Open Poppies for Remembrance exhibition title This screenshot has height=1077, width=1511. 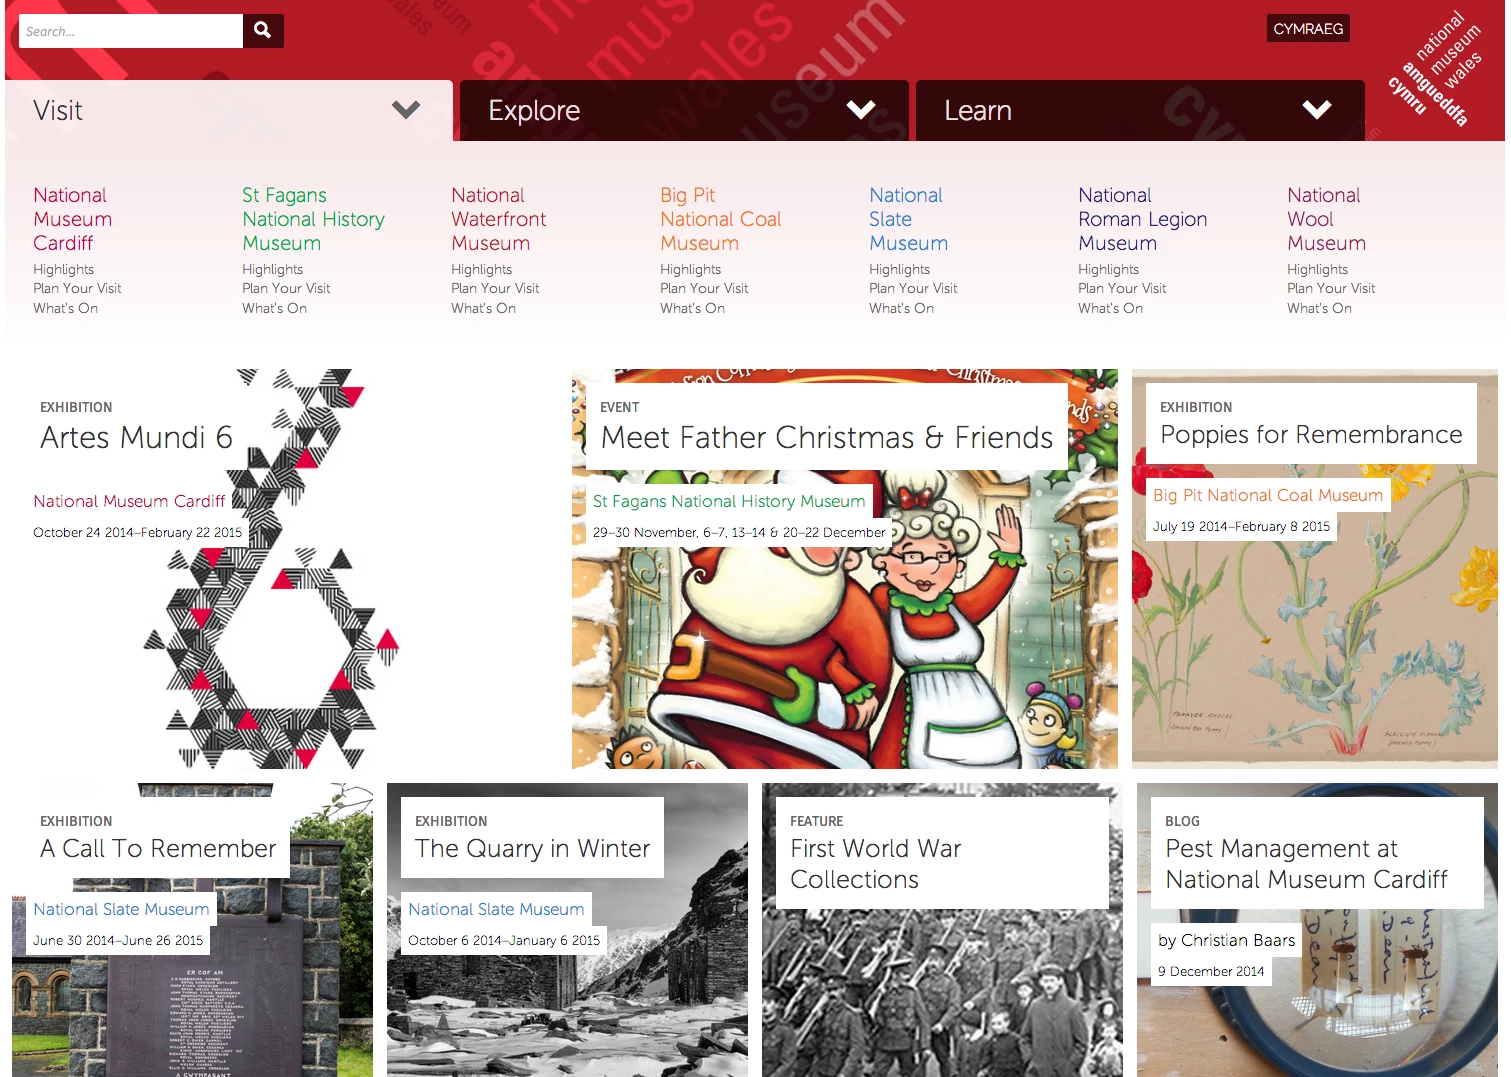(x=1311, y=435)
